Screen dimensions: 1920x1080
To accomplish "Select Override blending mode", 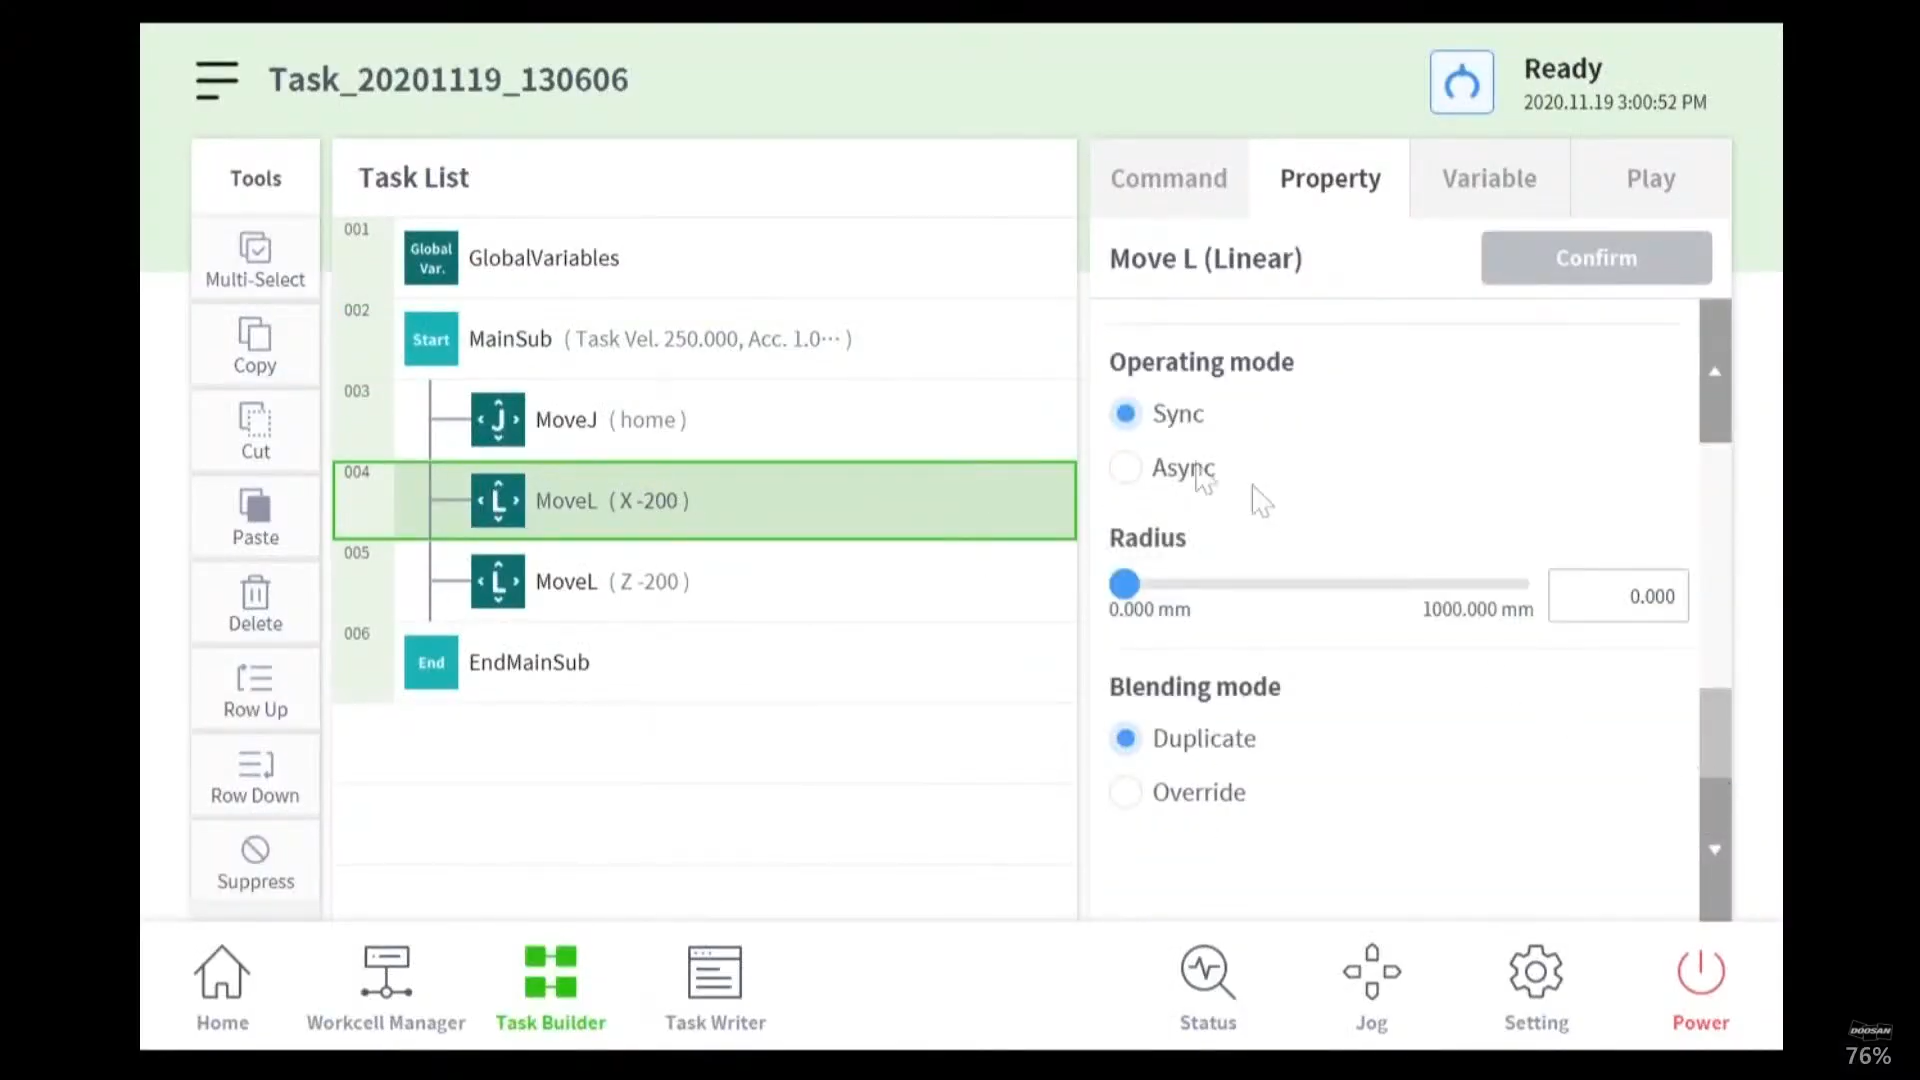I will click(x=1126, y=792).
